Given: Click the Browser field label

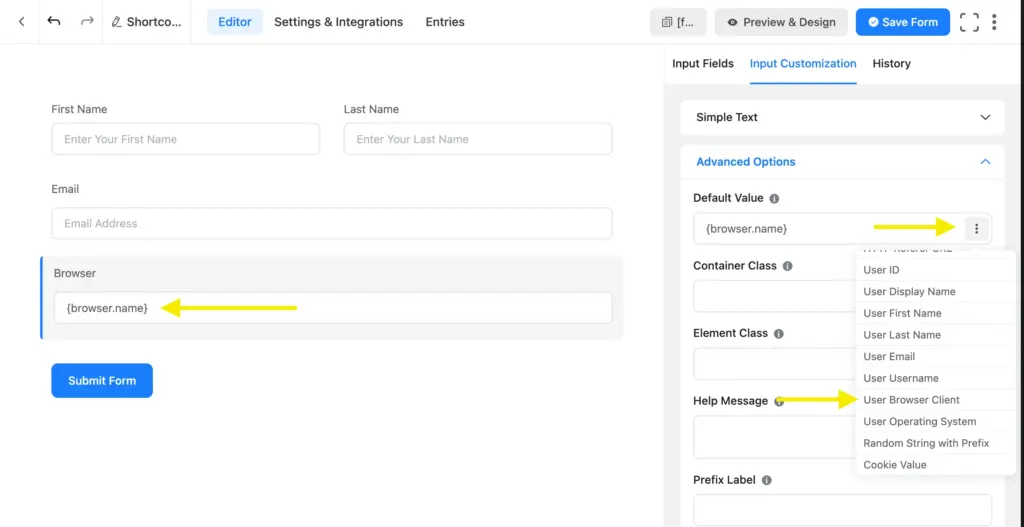Looking at the screenshot, I should coord(75,274).
